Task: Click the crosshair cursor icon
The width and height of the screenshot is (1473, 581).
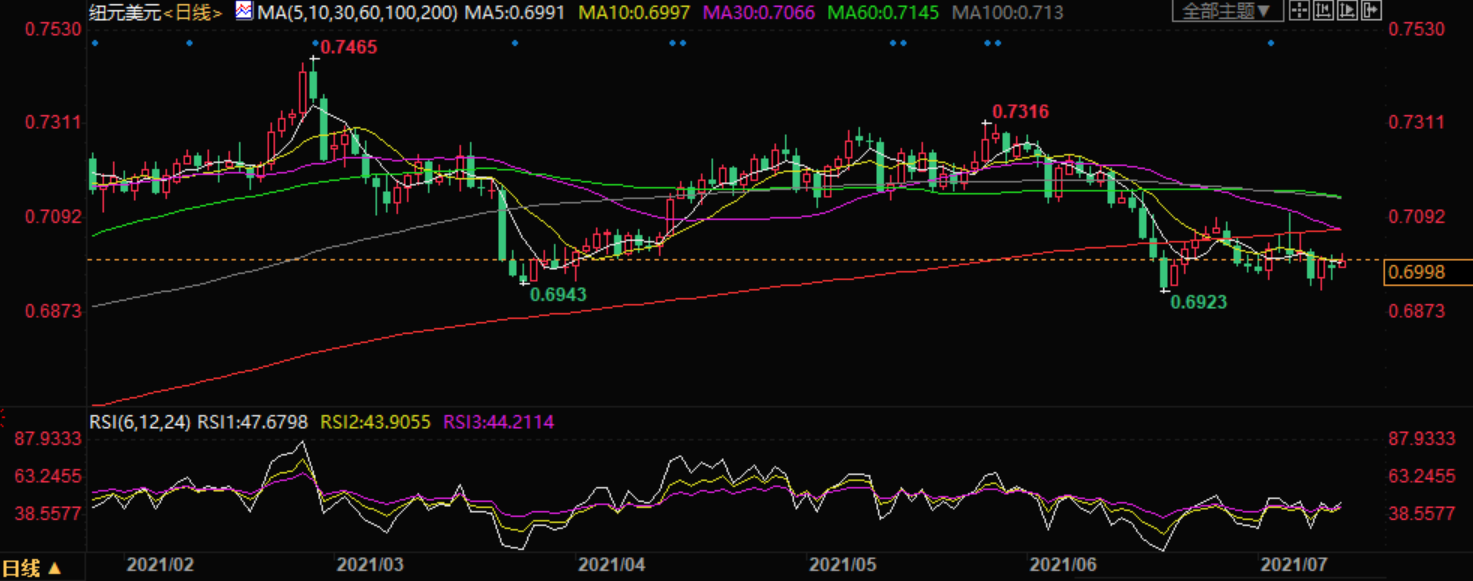Action: coord(1300,12)
